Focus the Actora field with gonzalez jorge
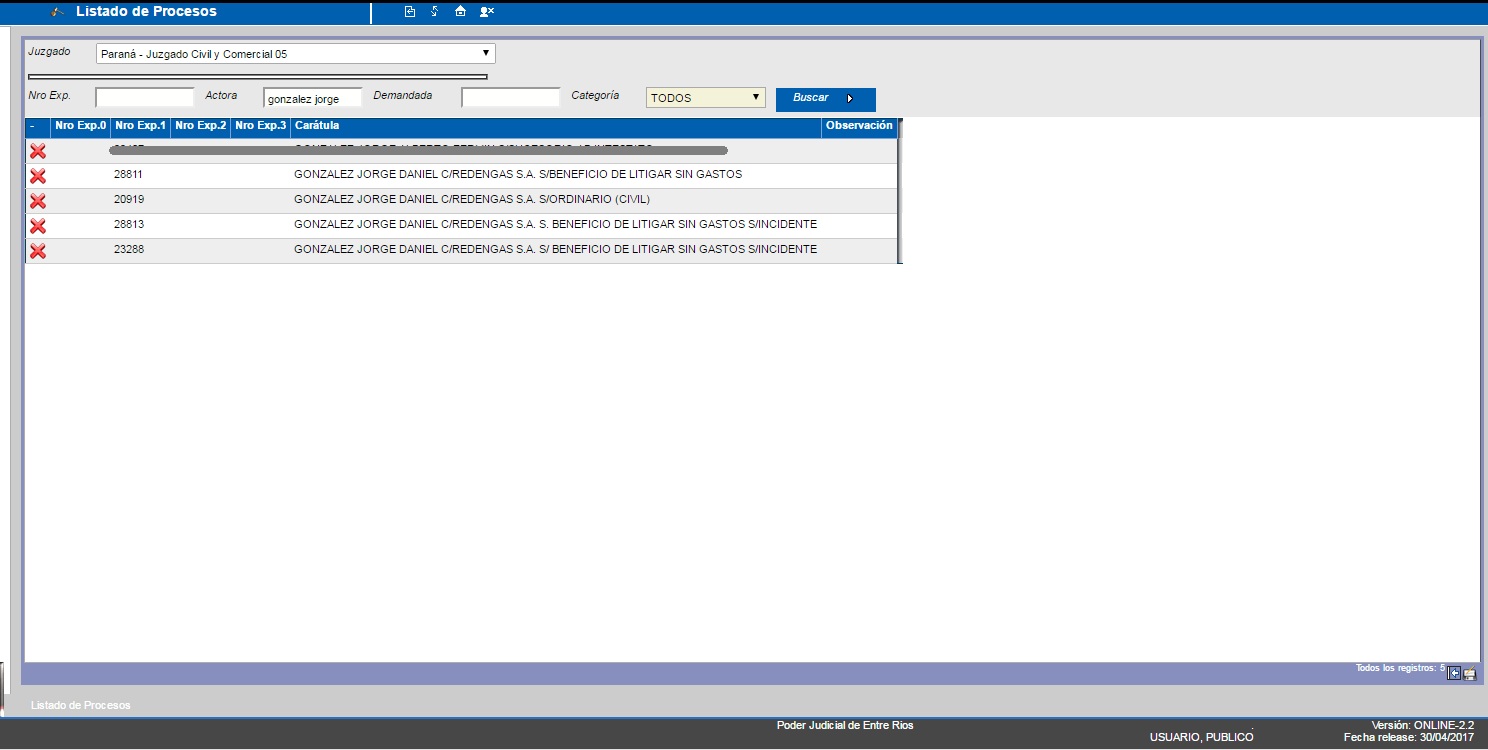The image size is (1488, 750). click(312, 98)
